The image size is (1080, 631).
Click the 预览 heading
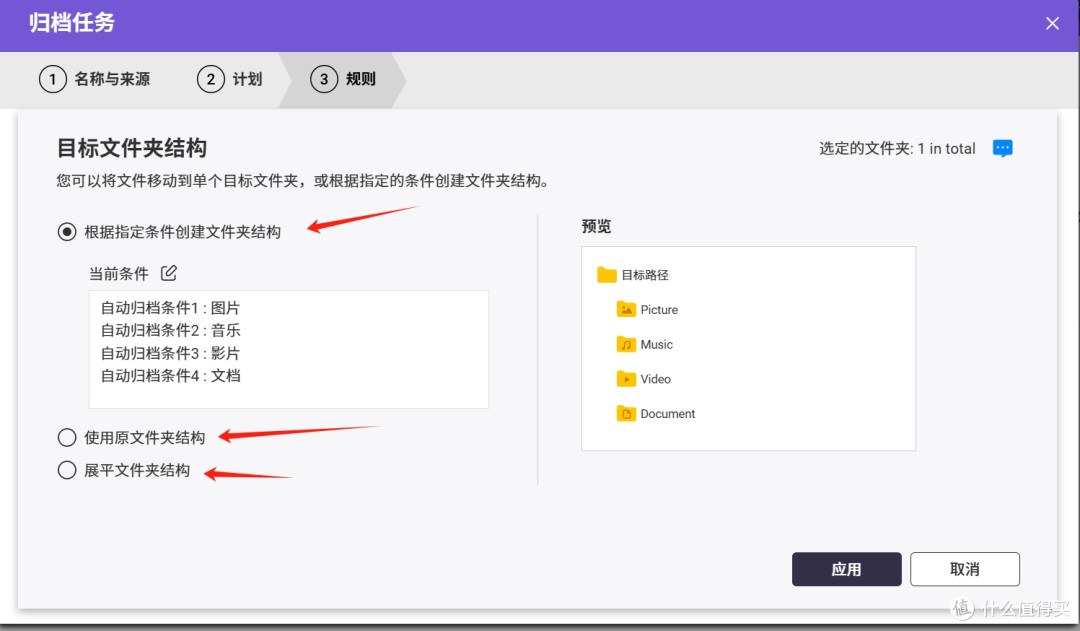[x=596, y=226]
